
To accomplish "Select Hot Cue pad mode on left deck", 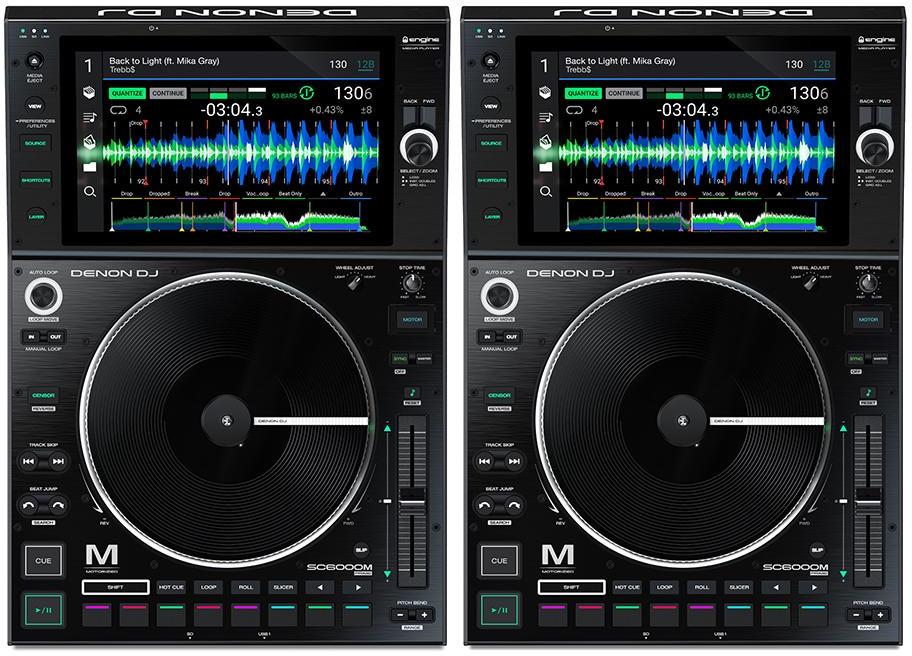I will [171, 587].
